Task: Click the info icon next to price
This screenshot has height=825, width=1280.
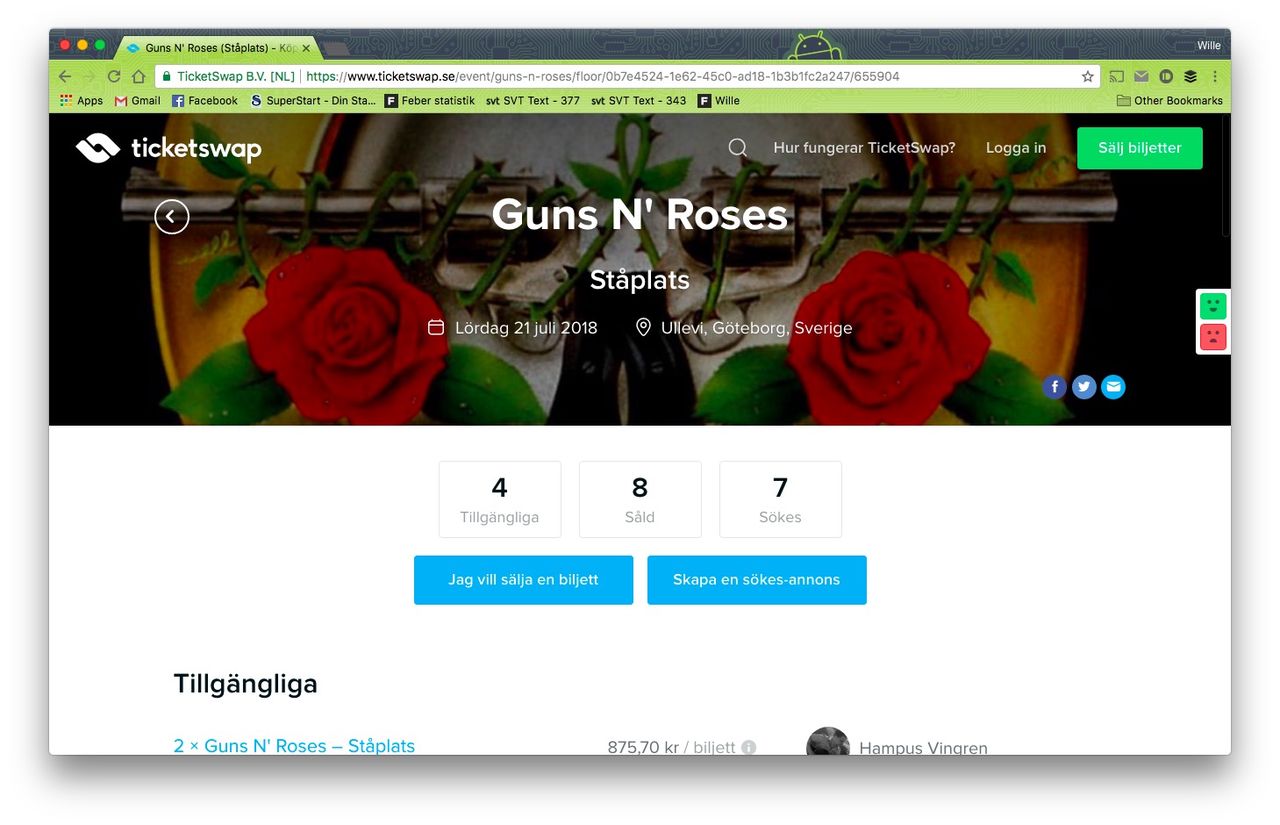Action: (749, 747)
